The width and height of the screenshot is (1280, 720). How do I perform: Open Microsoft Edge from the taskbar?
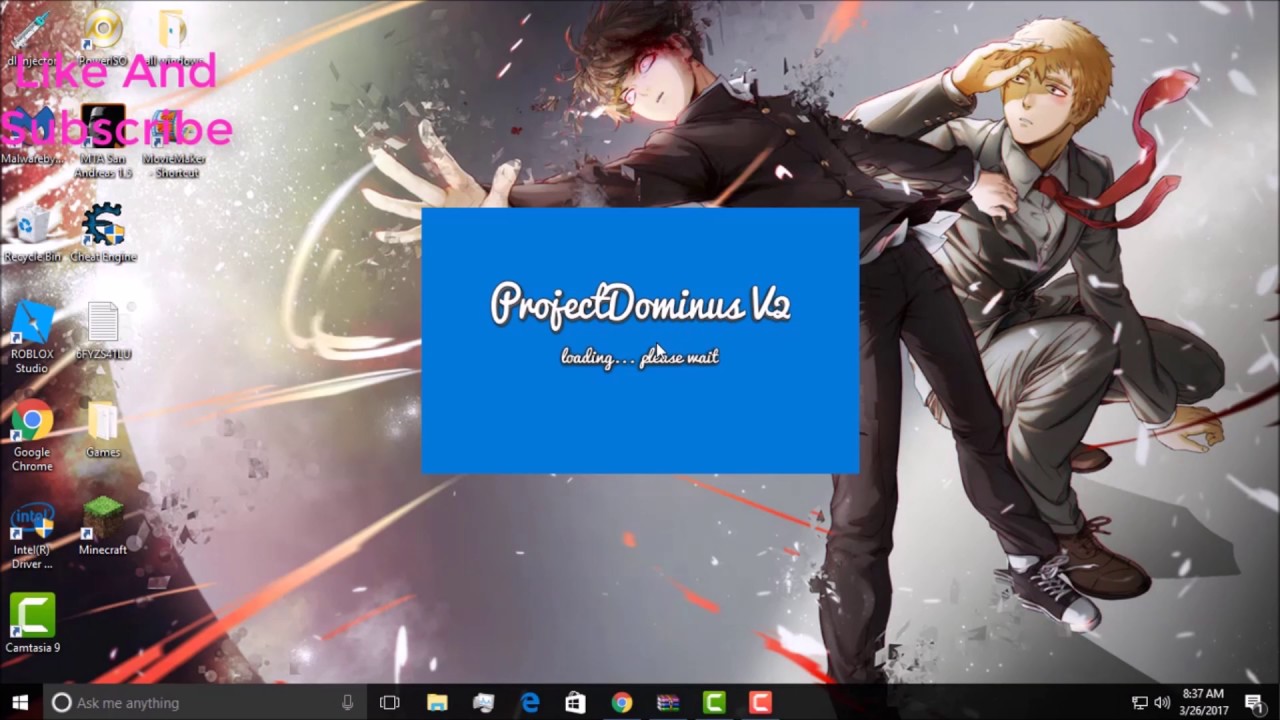(530, 703)
